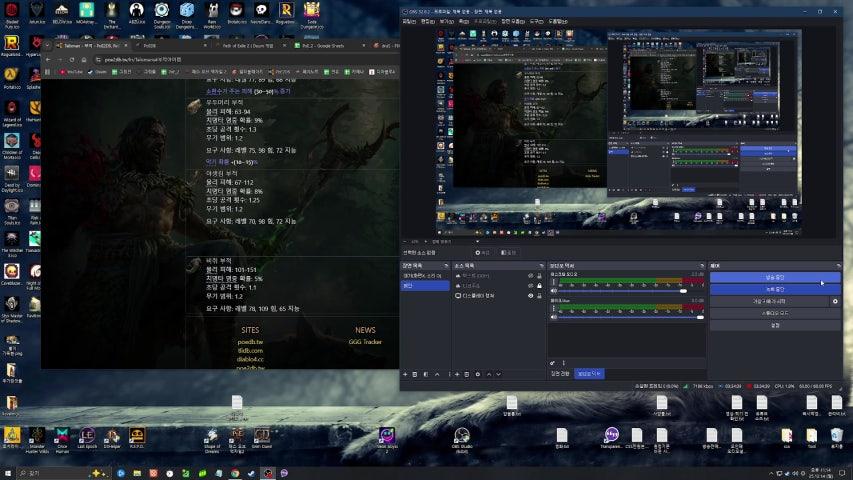The height and width of the screenshot is (480, 853).
Task: Open the sources panel dock popout menu
Action: click(541, 266)
